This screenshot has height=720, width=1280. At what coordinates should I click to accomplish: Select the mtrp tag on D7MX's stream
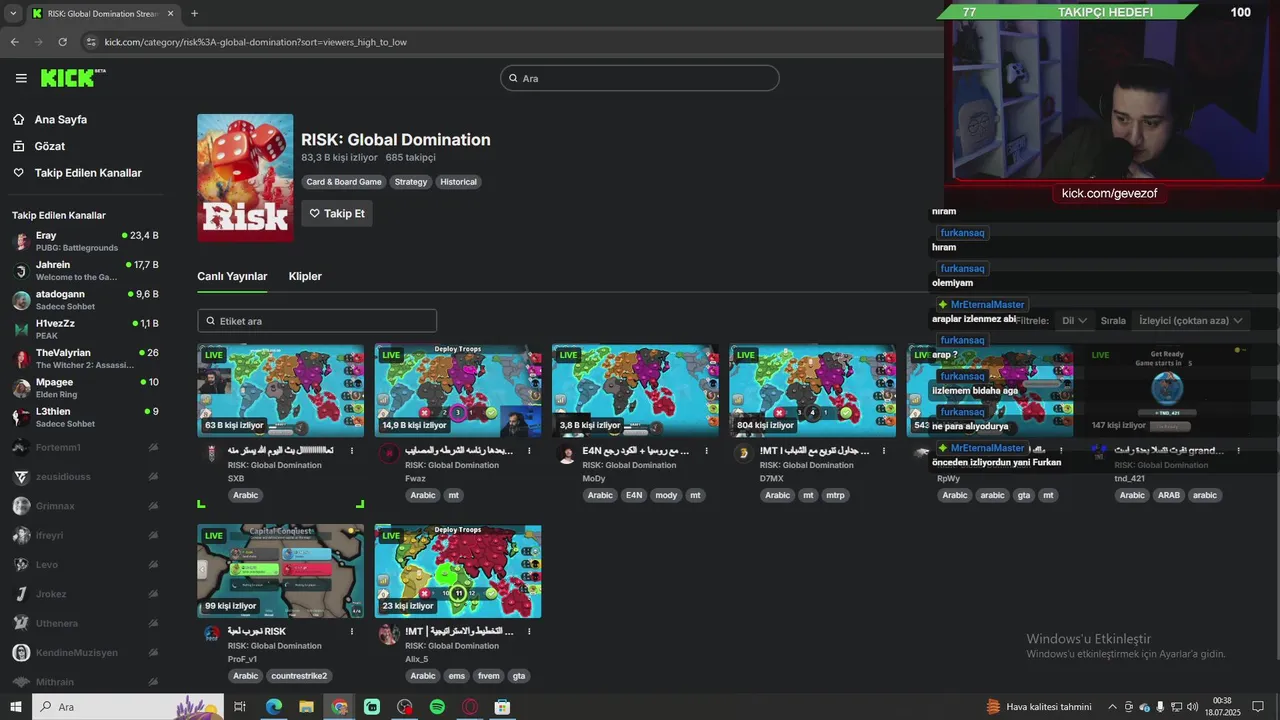(x=834, y=495)
